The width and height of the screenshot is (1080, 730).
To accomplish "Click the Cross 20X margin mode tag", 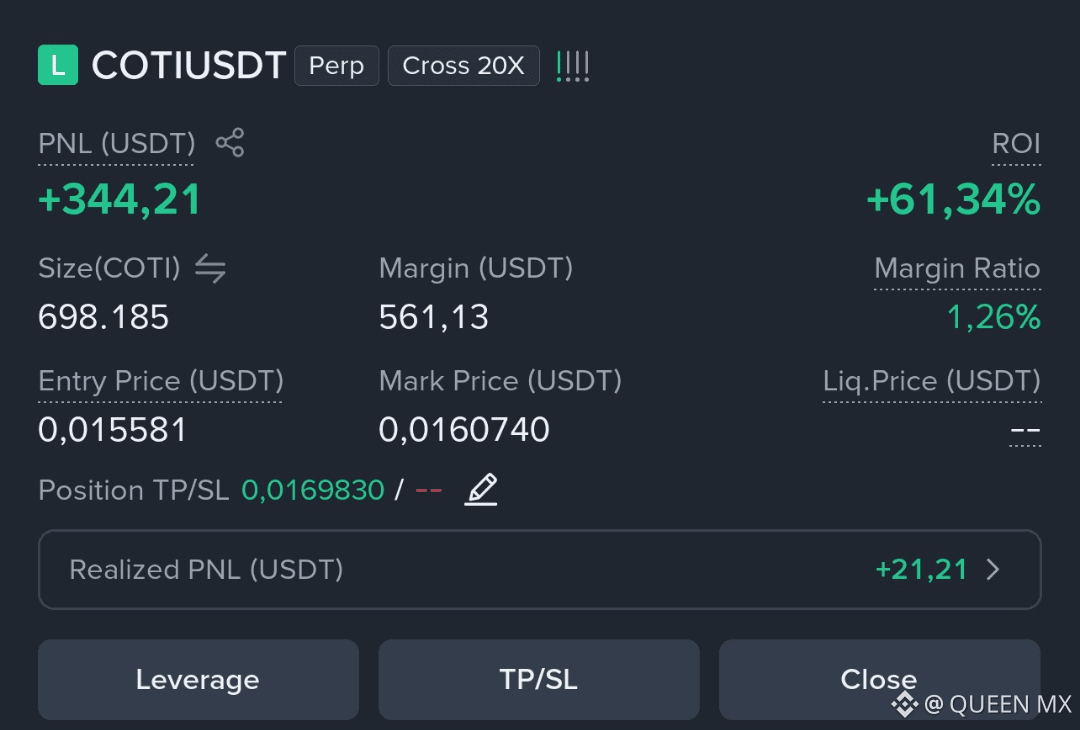I will 464,65.
